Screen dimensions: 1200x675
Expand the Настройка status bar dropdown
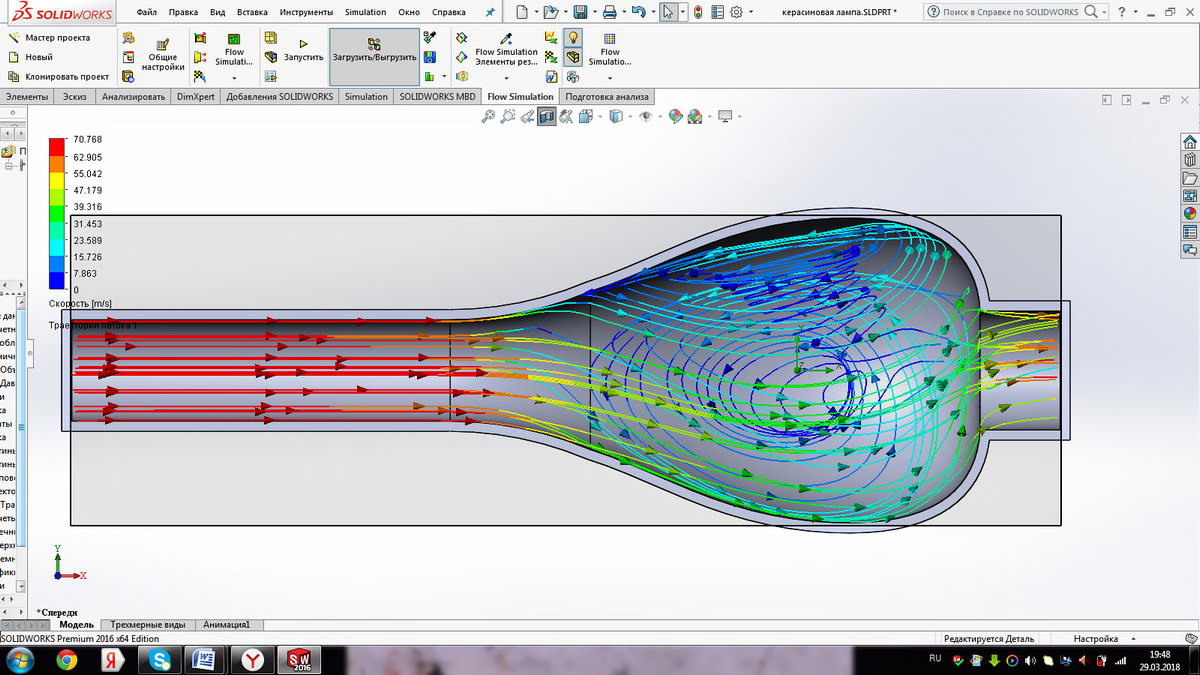coord(1133,638)
